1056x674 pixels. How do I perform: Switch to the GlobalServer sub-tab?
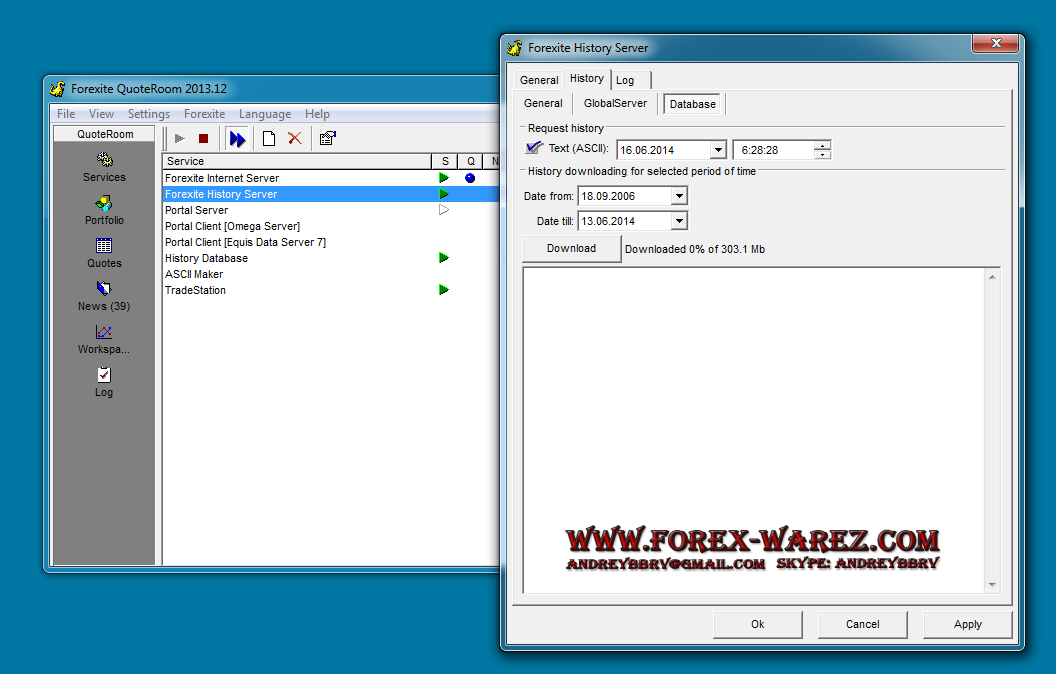pos(615,103)
